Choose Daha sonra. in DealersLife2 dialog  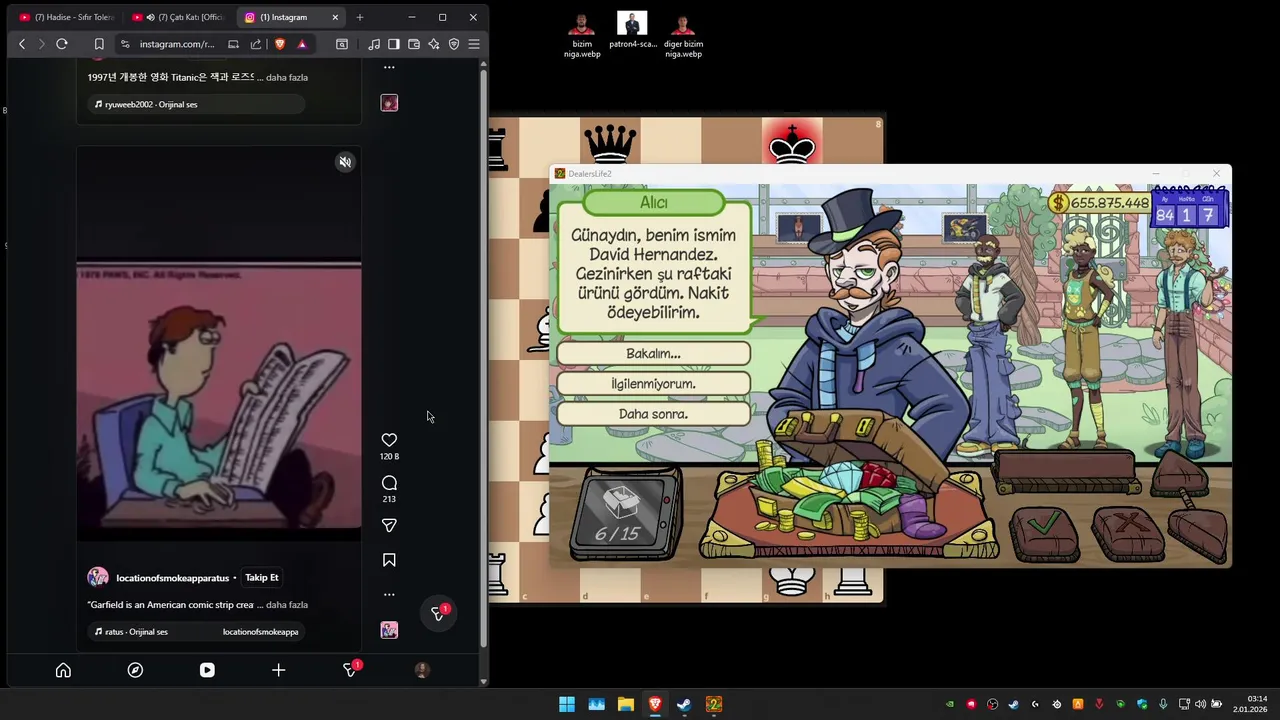[653, 413]
